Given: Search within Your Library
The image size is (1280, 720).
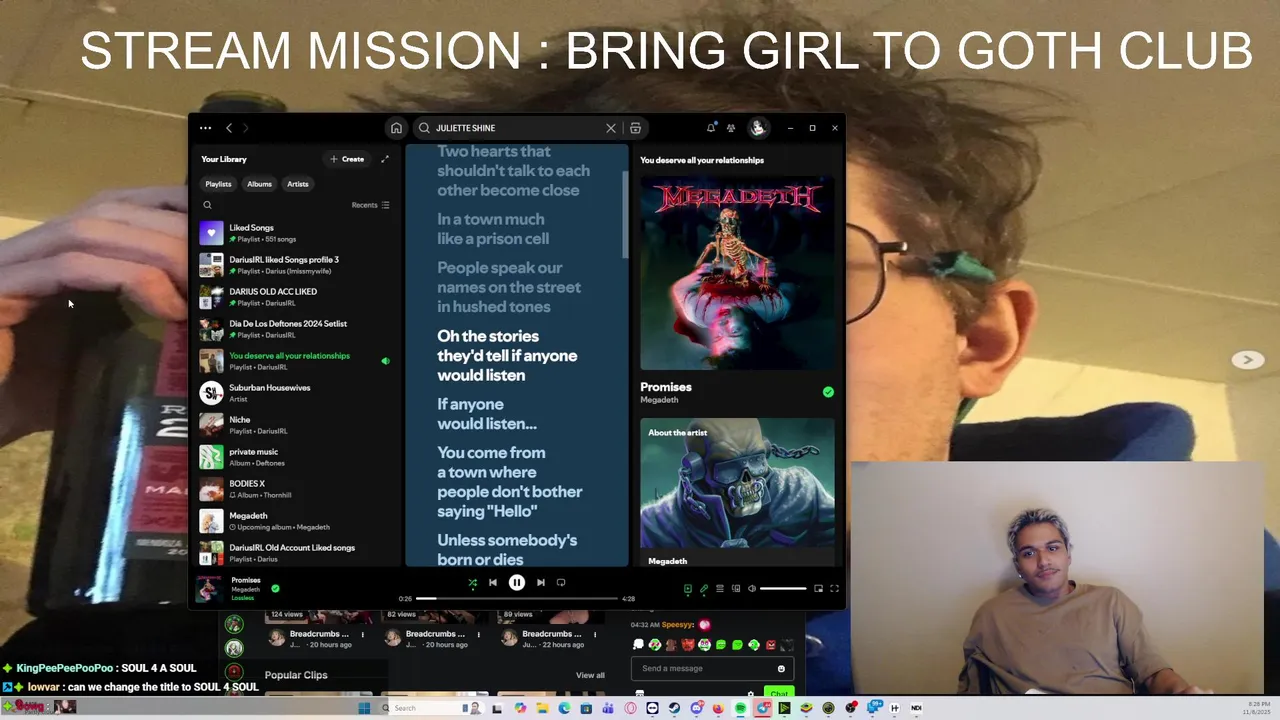Looking at the screenshot, I should pyautogui.click(x=208, y=205).
